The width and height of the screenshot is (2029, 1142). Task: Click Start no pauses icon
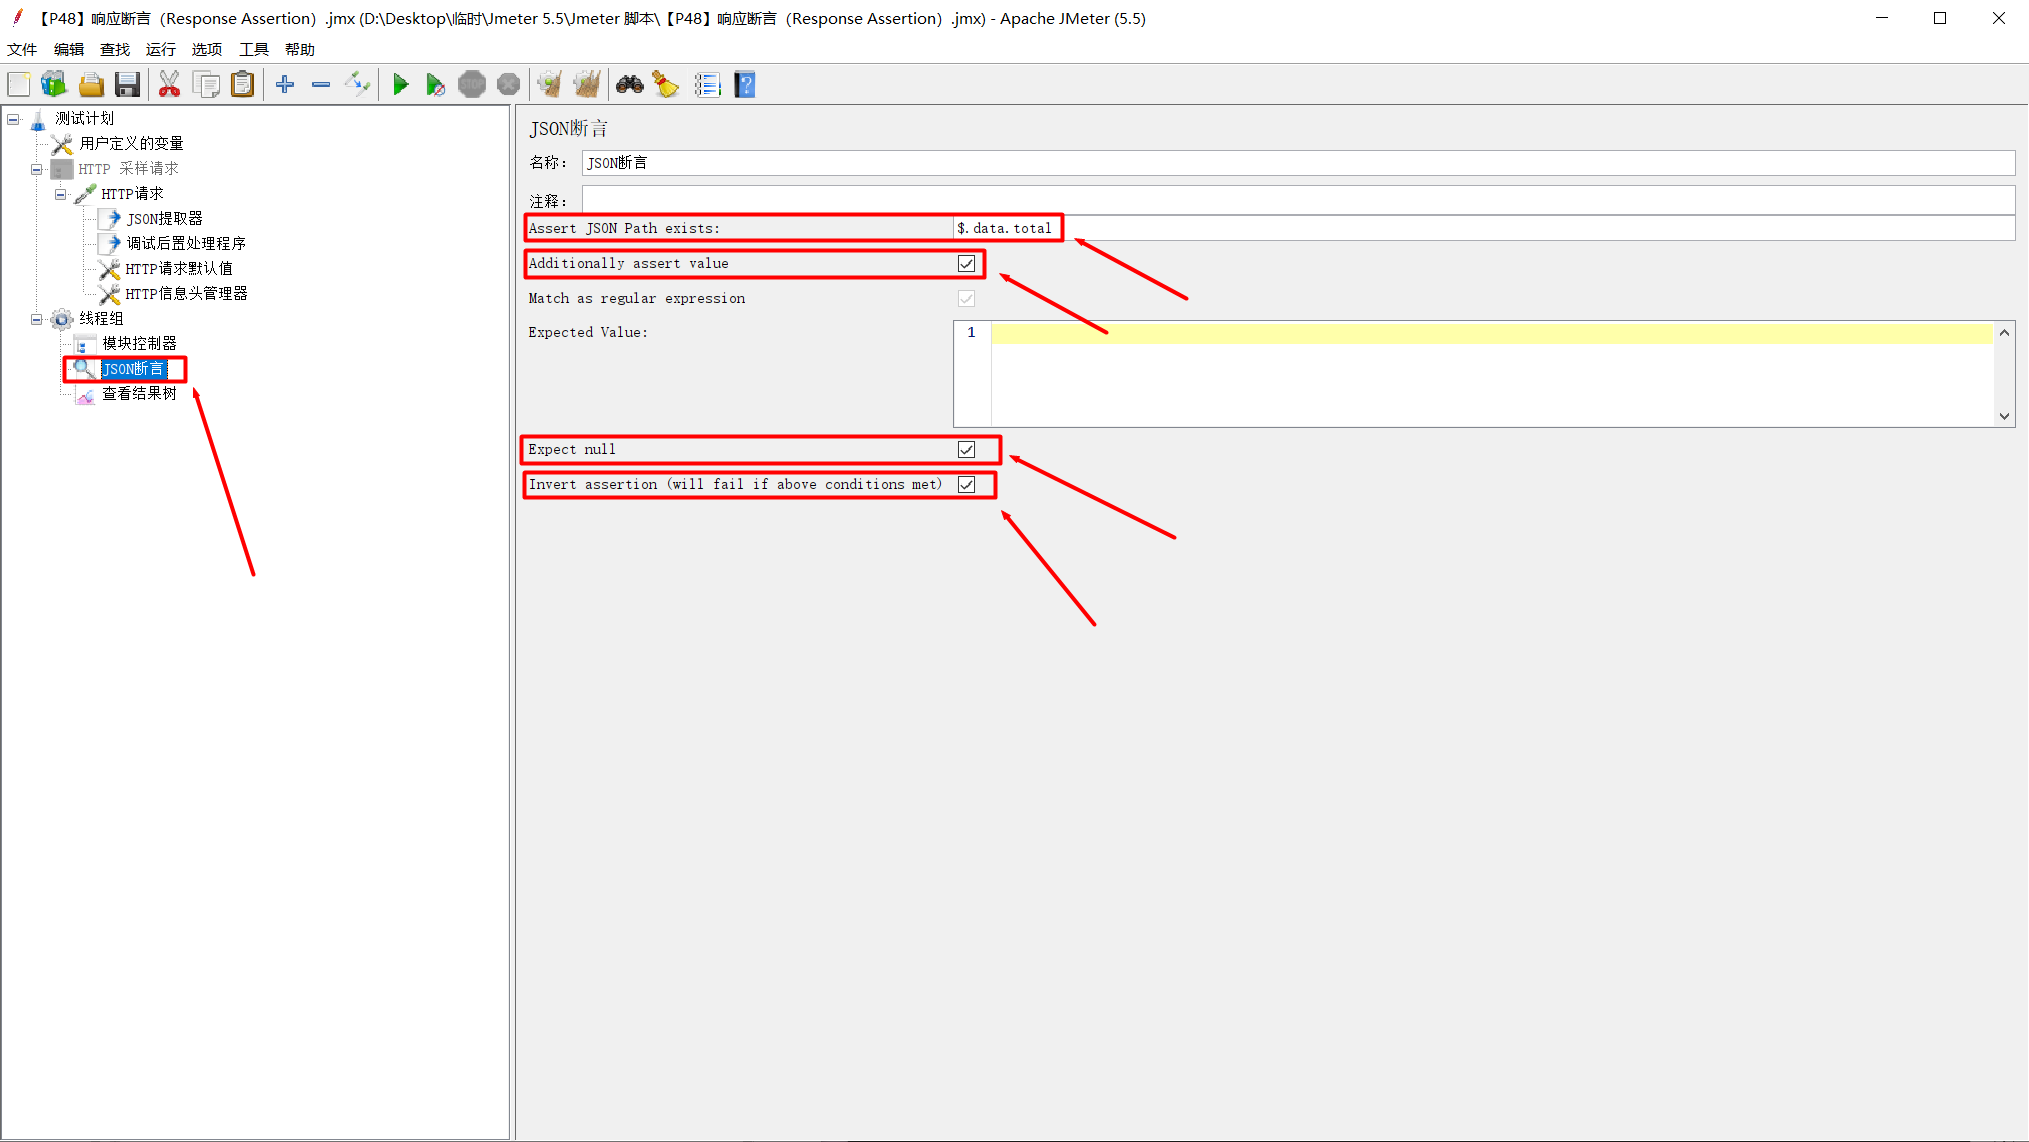tap(435, 85)
